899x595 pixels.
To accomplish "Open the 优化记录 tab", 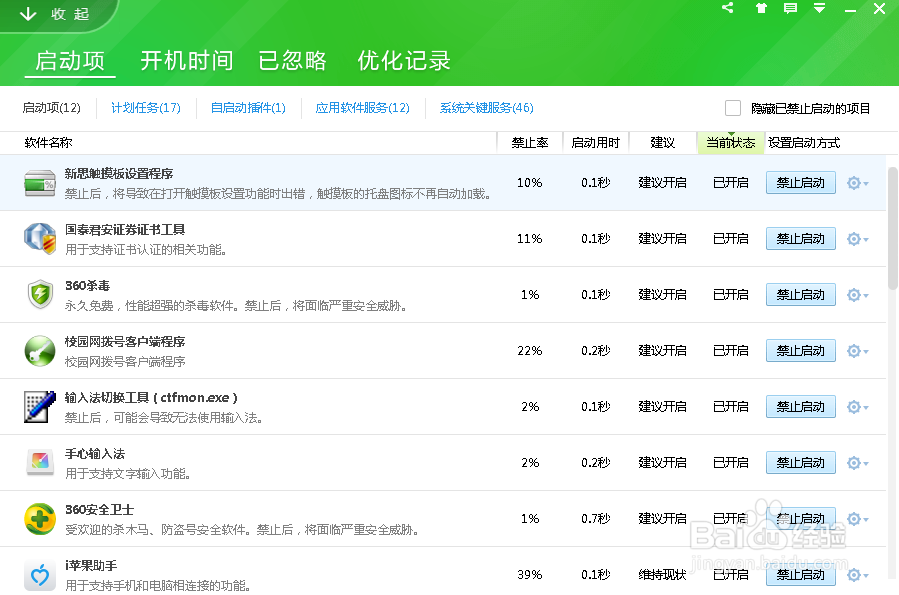I will (404, 60).
